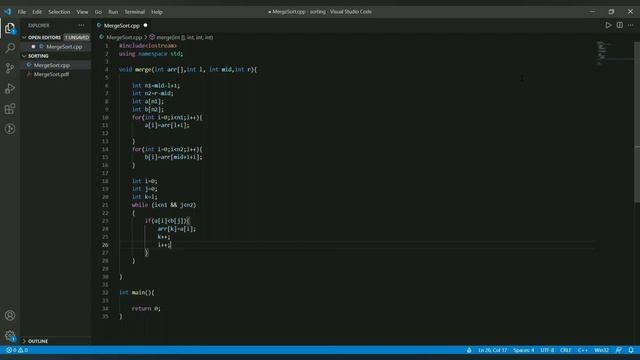
Task: Open the Go menu
Action: coord(98,12)
